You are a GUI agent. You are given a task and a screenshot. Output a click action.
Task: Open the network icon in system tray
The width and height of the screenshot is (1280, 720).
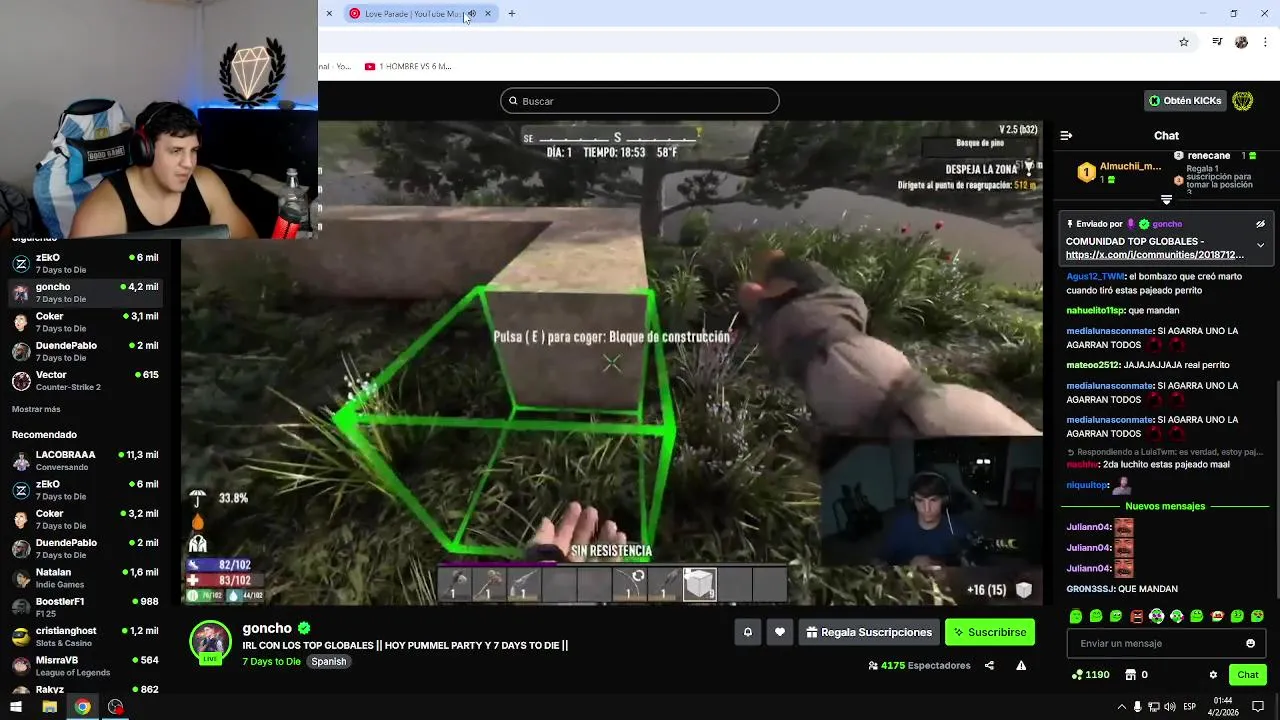tap(1154, 707)
